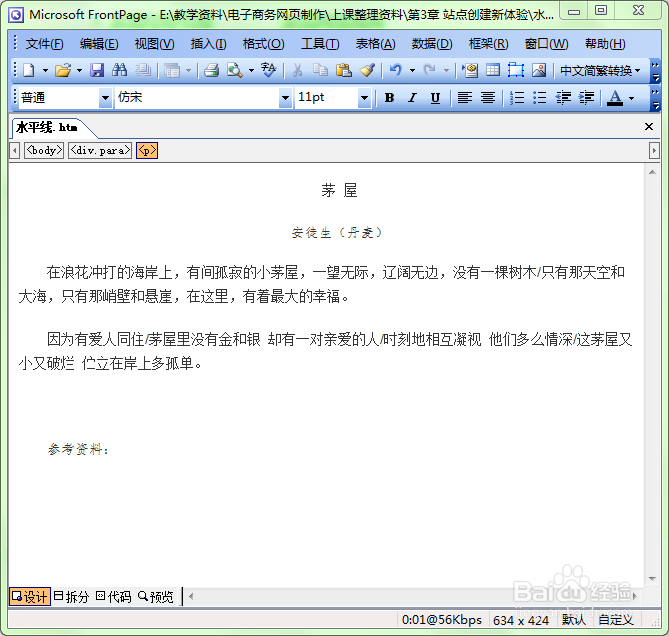Click the 参考资料: text line
This screenshot has height=636, width=669.
click(79, 449)
